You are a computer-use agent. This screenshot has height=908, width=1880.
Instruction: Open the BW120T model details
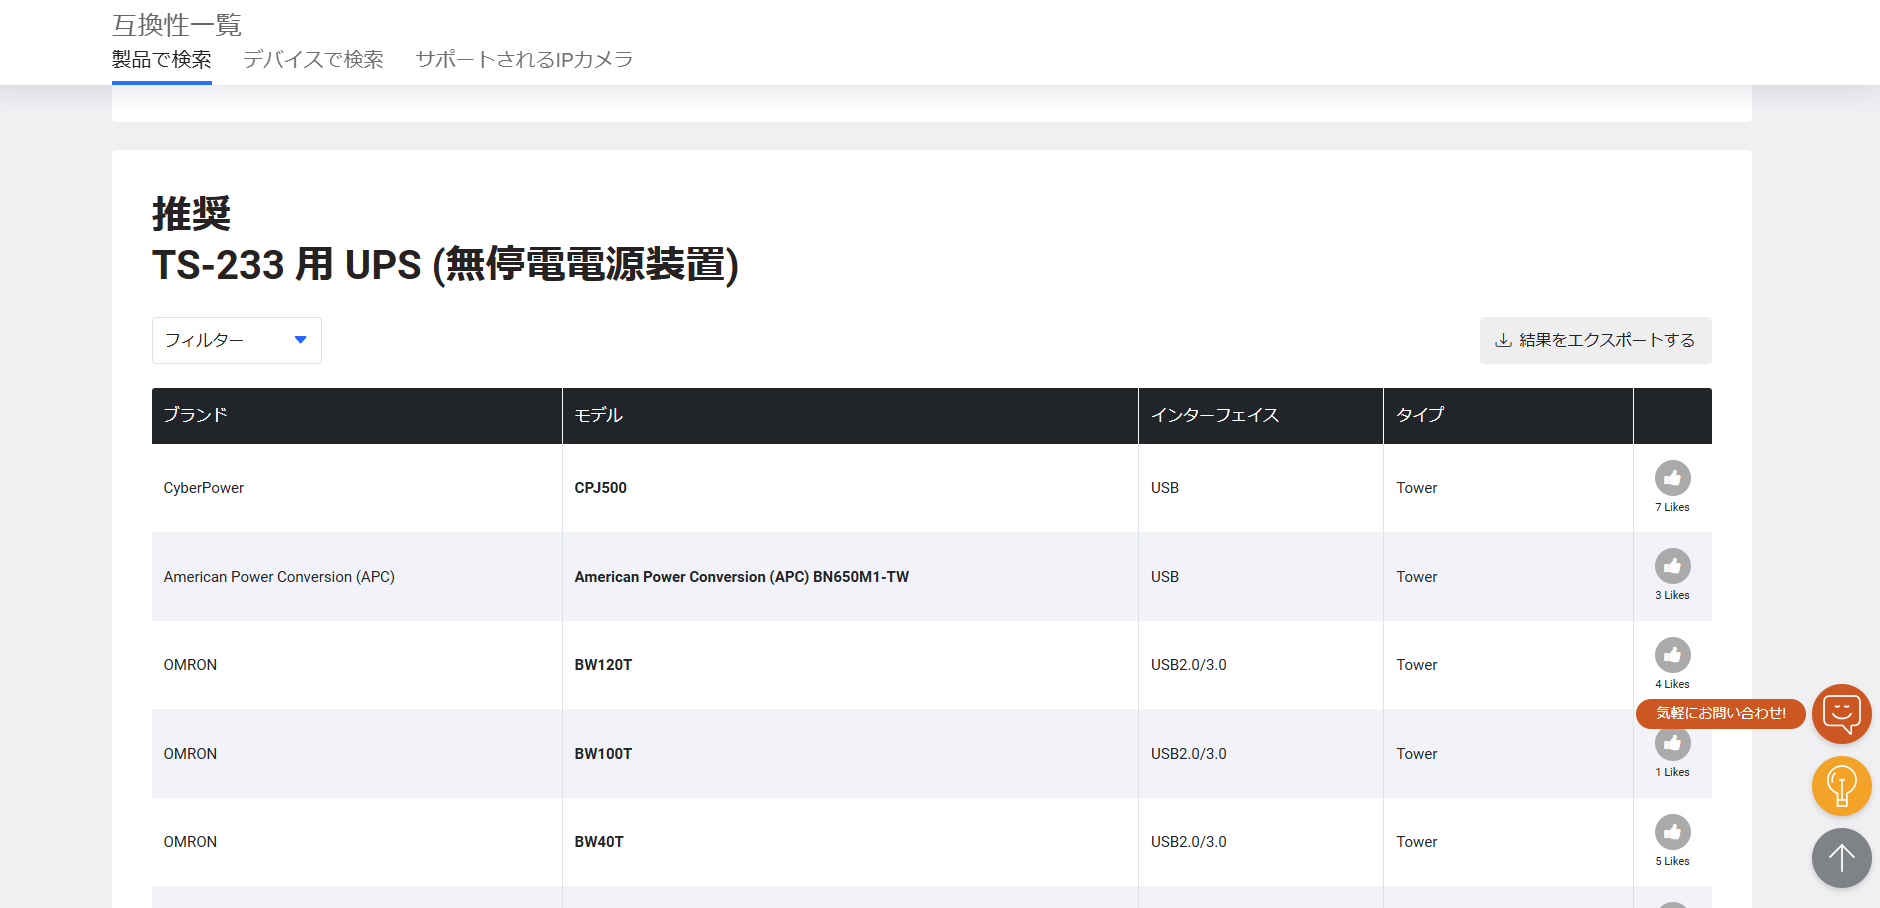pos(603,665)
